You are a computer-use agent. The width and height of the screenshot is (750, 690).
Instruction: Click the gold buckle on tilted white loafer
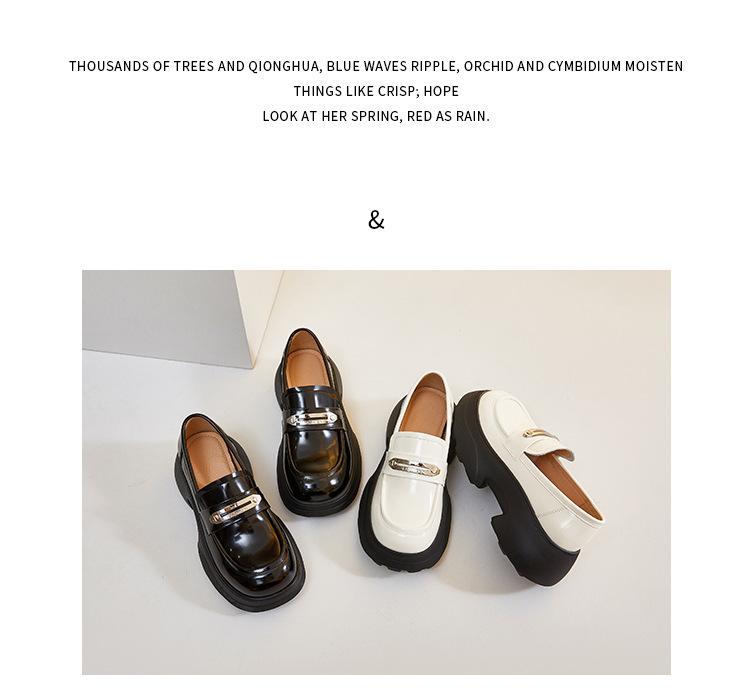coord(539,433)
